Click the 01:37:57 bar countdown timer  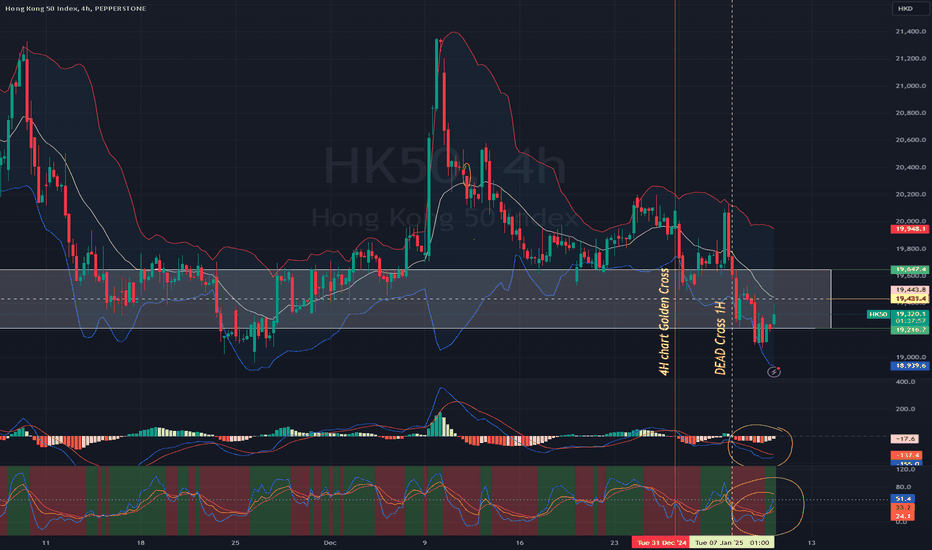coord(910,321)
